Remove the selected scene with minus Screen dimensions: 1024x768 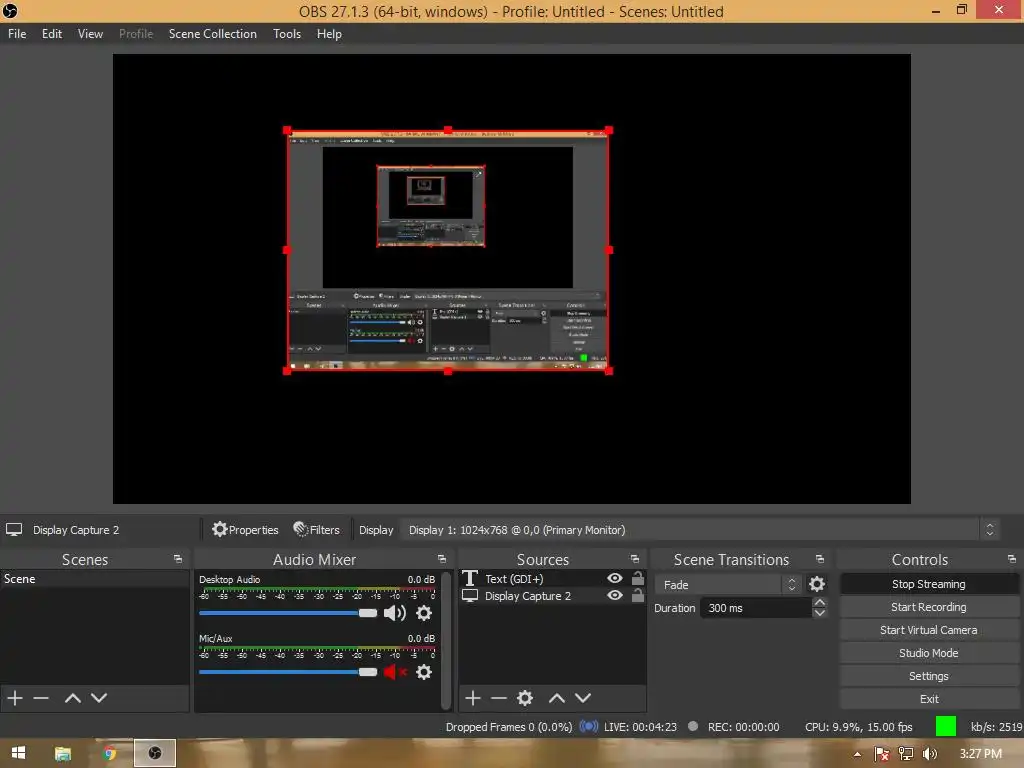coord(41,698)
